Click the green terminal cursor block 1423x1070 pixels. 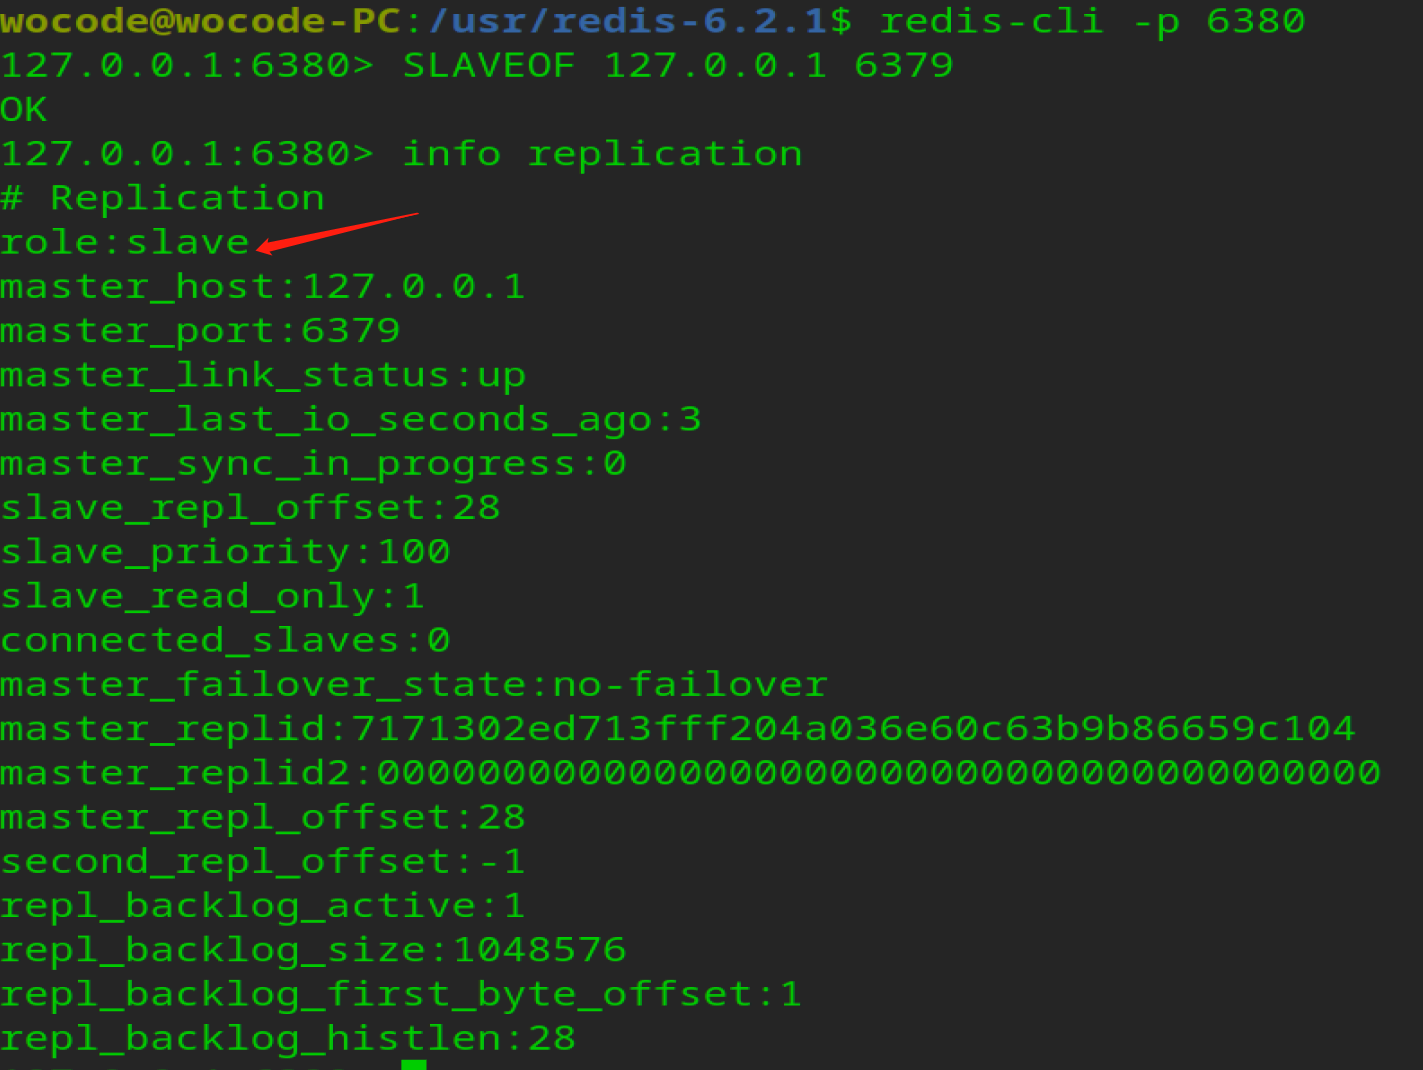point(413,1064)
